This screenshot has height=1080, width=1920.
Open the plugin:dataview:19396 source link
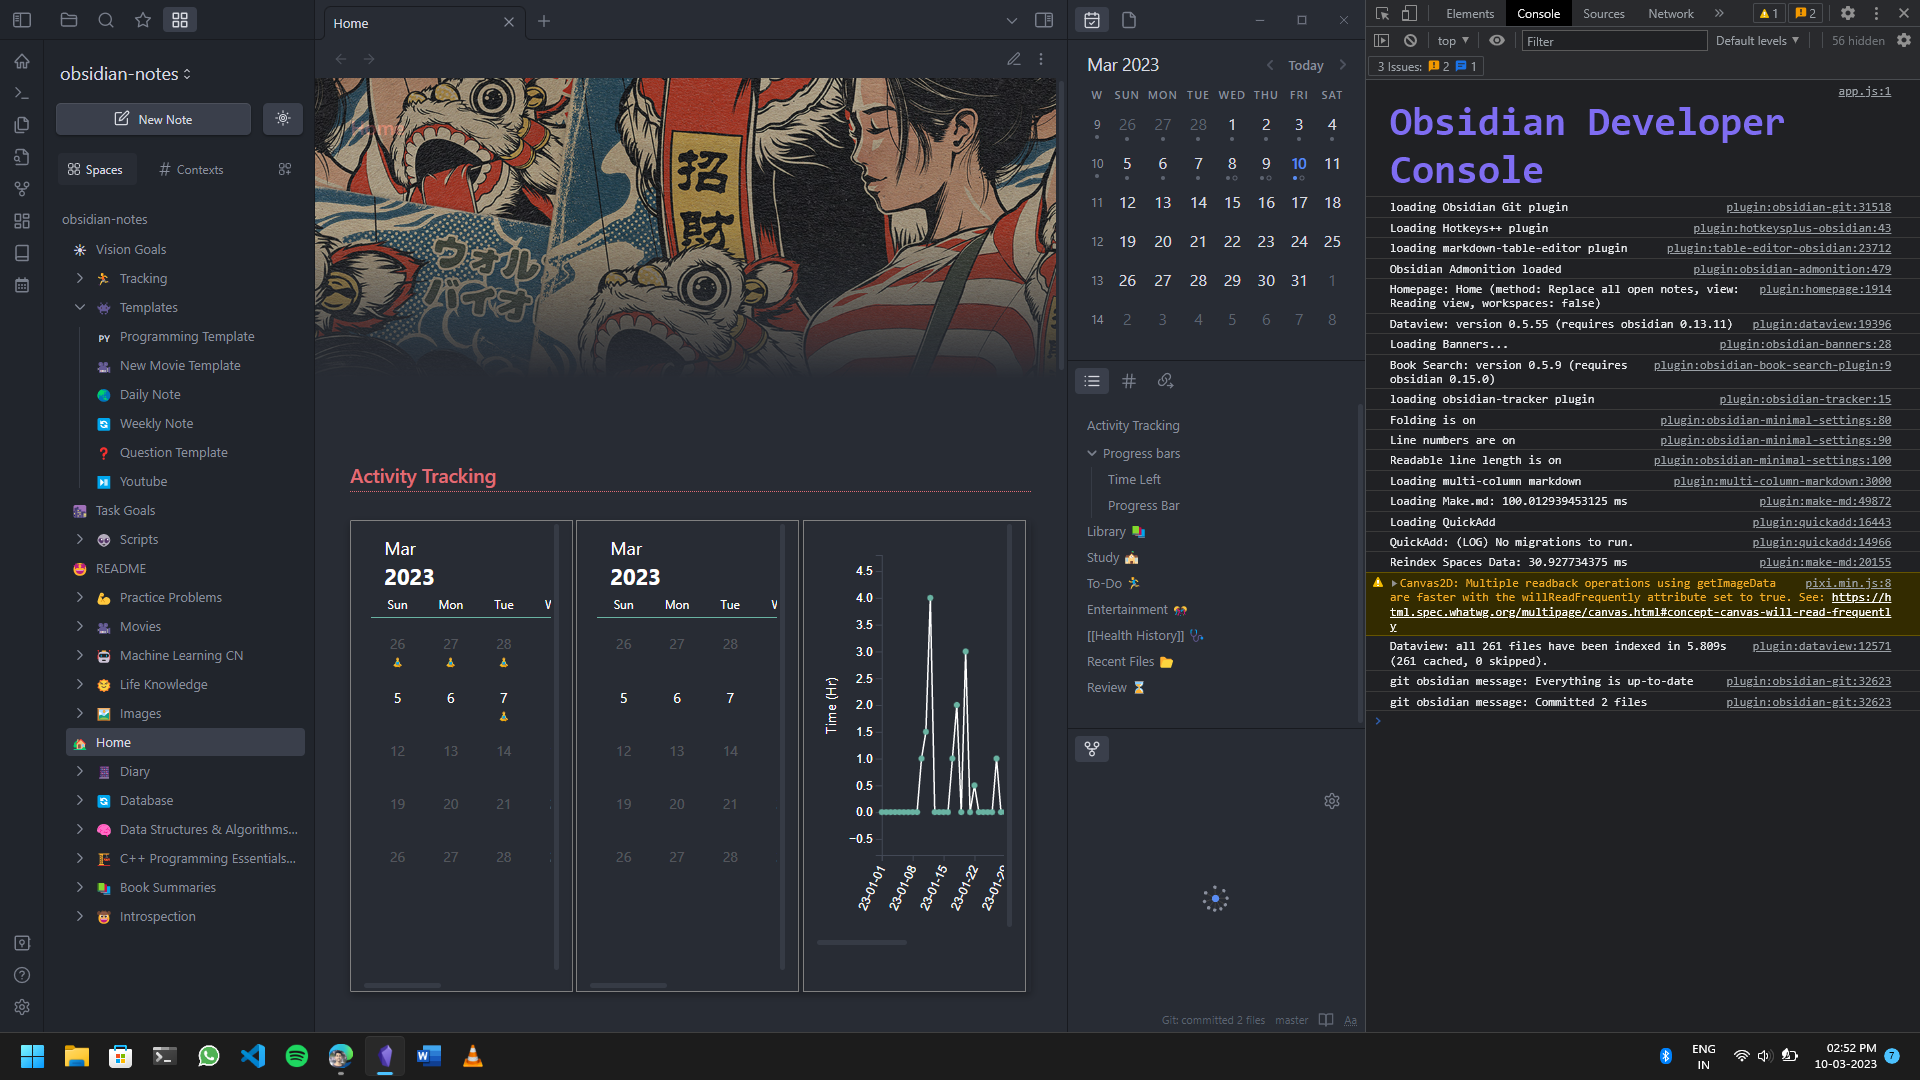click(x=1821, y=324)
